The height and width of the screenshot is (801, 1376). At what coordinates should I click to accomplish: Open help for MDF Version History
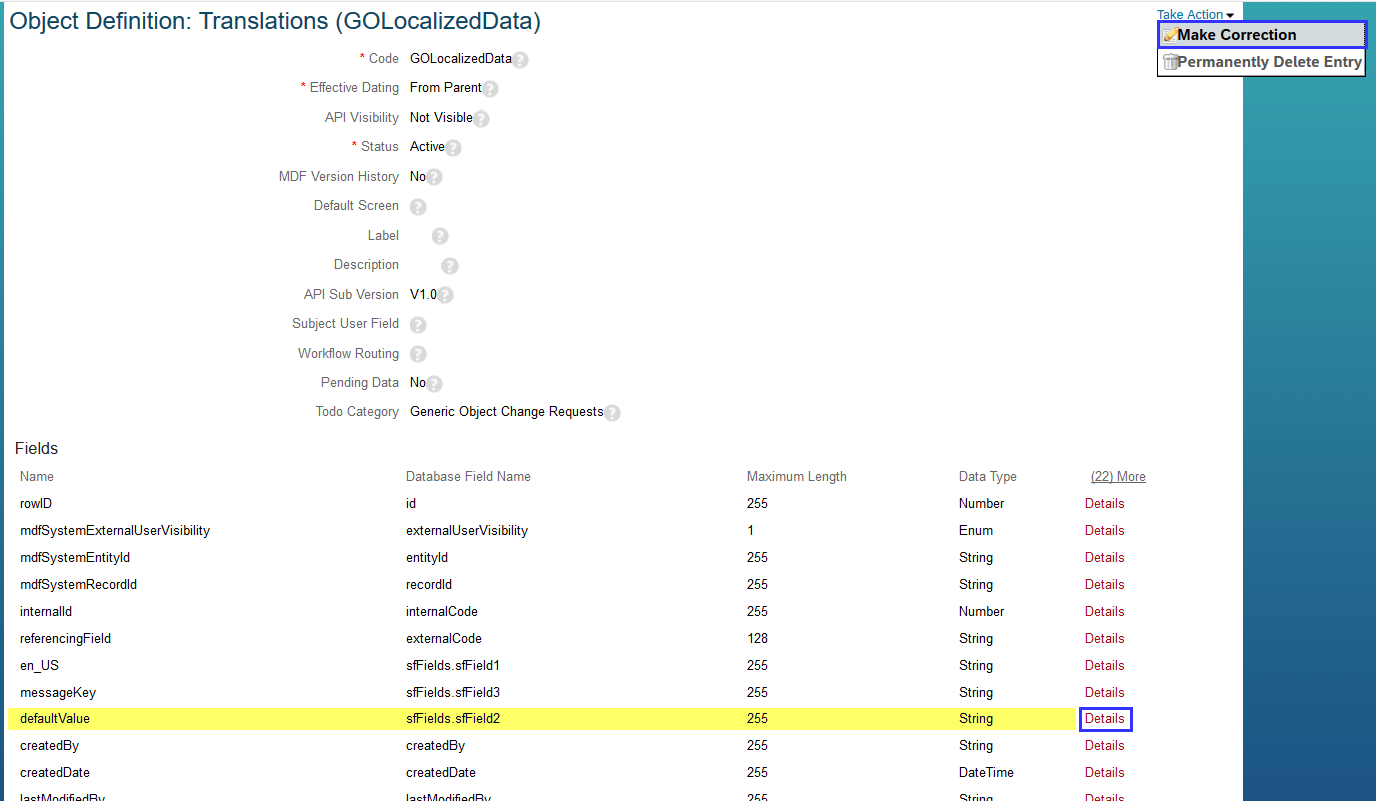tap(434, 177)
